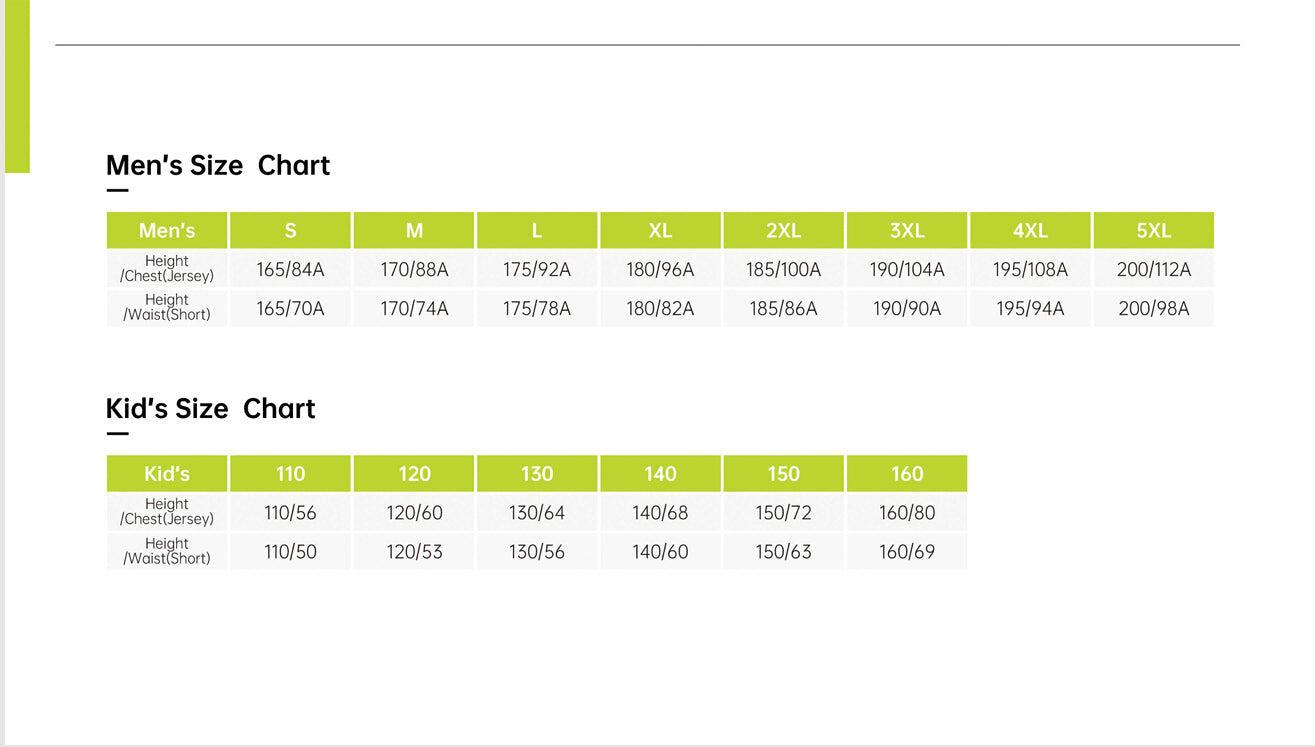Click the men's Height/Chest(Jersey) row label
Screen dimensions: 1315x747
167,269
